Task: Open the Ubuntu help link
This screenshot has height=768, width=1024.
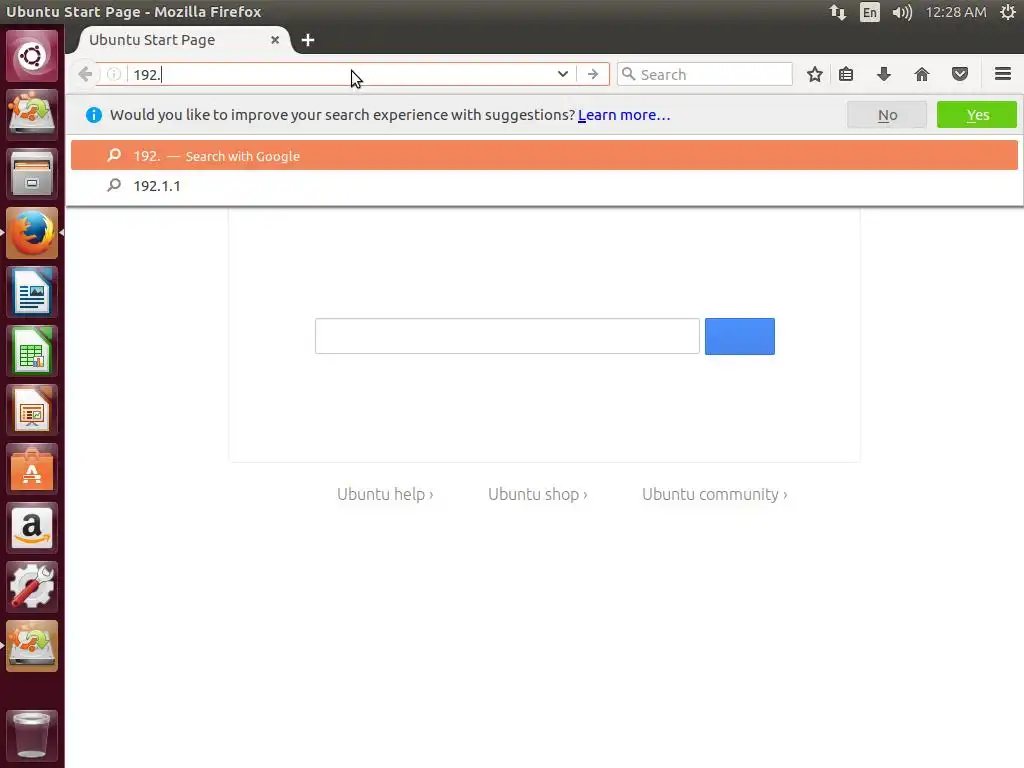Action: [x=385, y=494]
